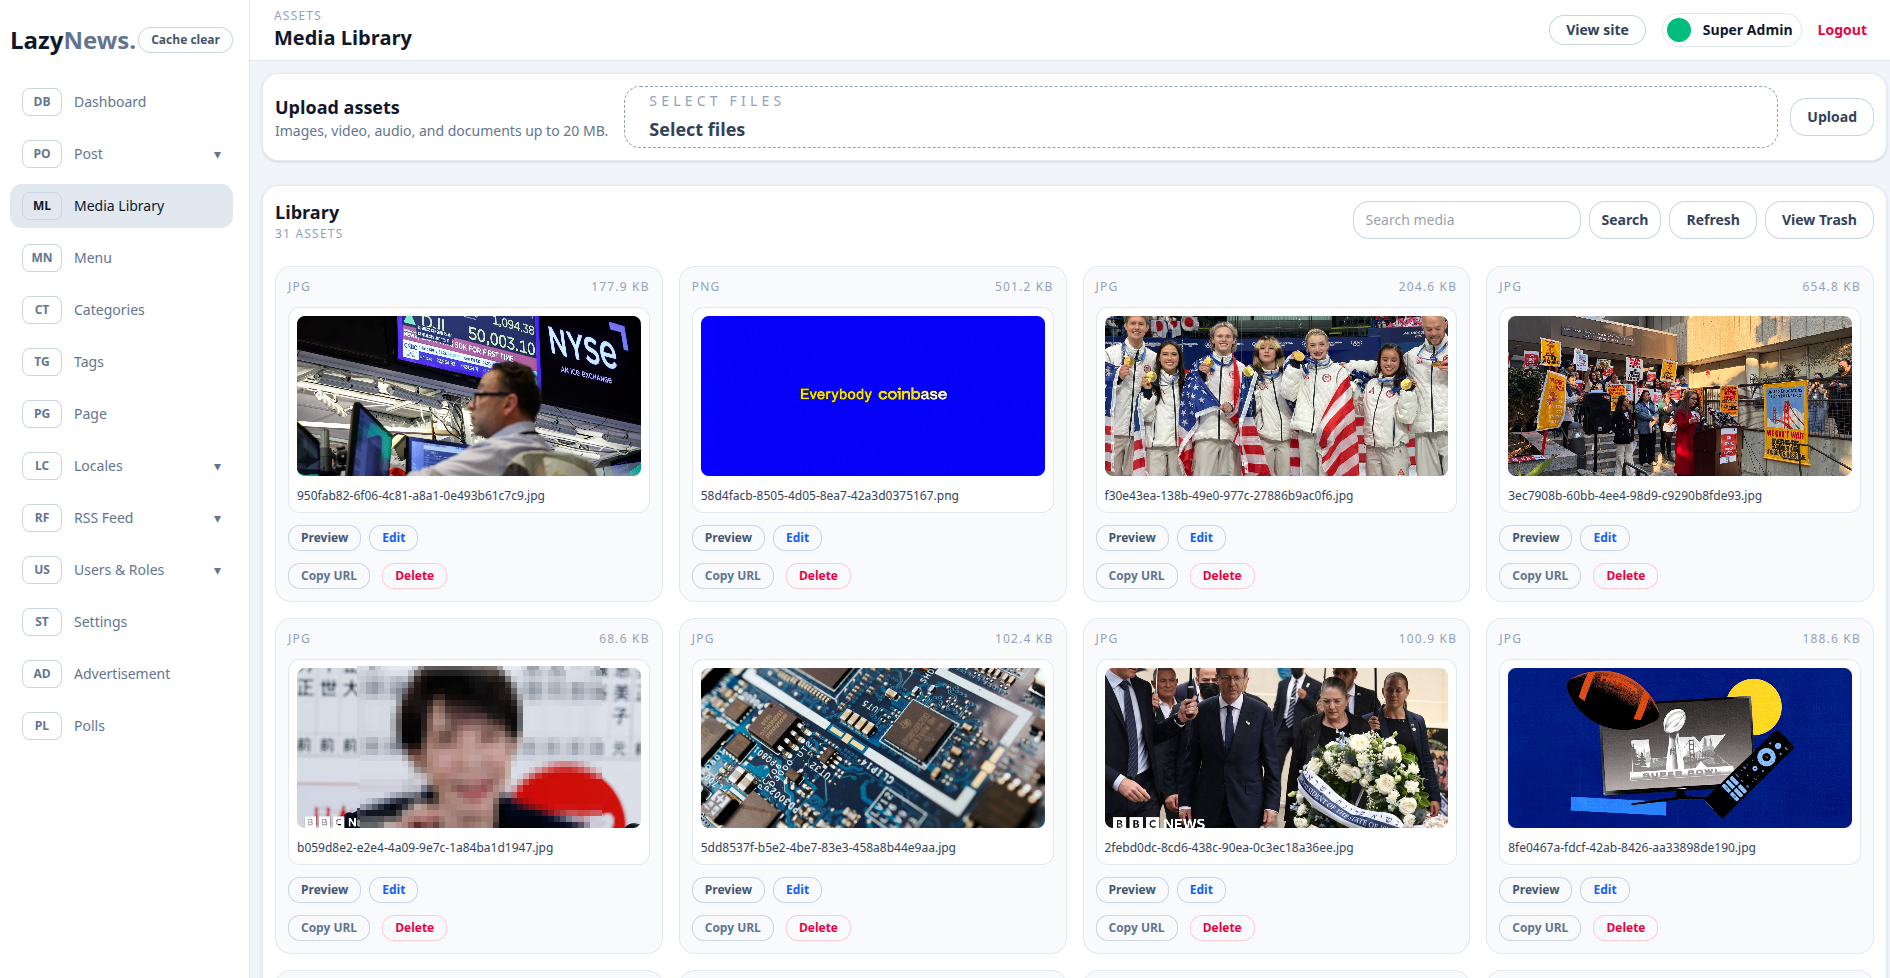Image resolution: width=1890 pixels, height=978 pixels.
Task: Open the Olympic skaters with flags thumbnail
Action: [1276, 396]
